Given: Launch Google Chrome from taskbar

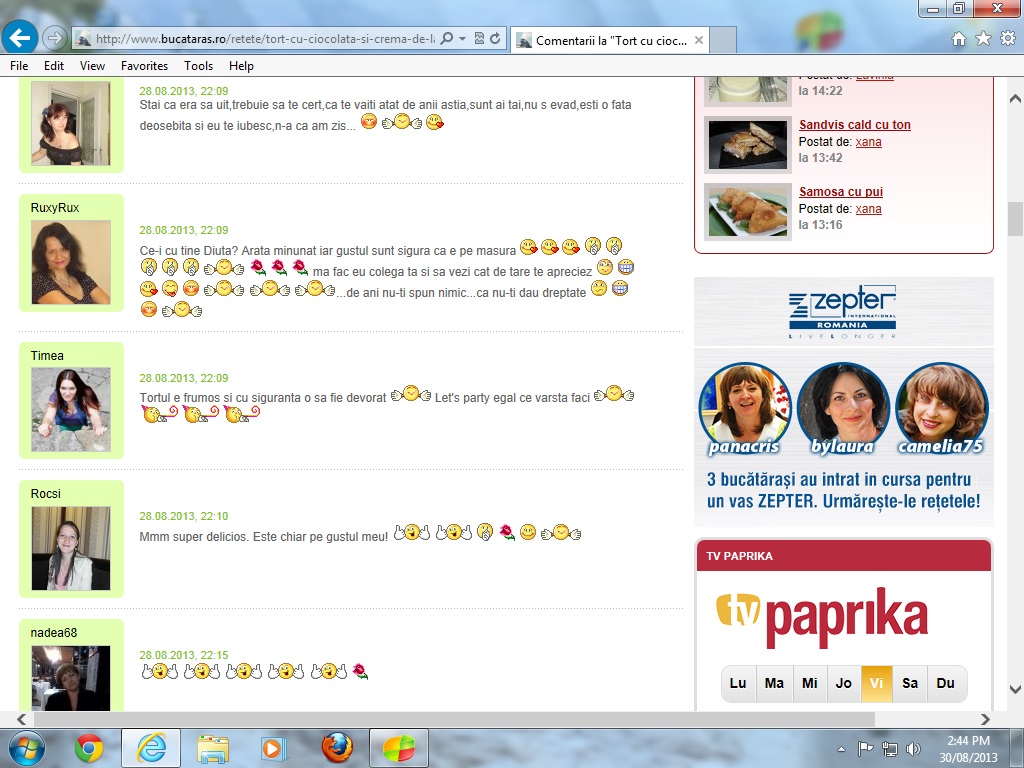Looking at the screenshot, I should 89,747.
